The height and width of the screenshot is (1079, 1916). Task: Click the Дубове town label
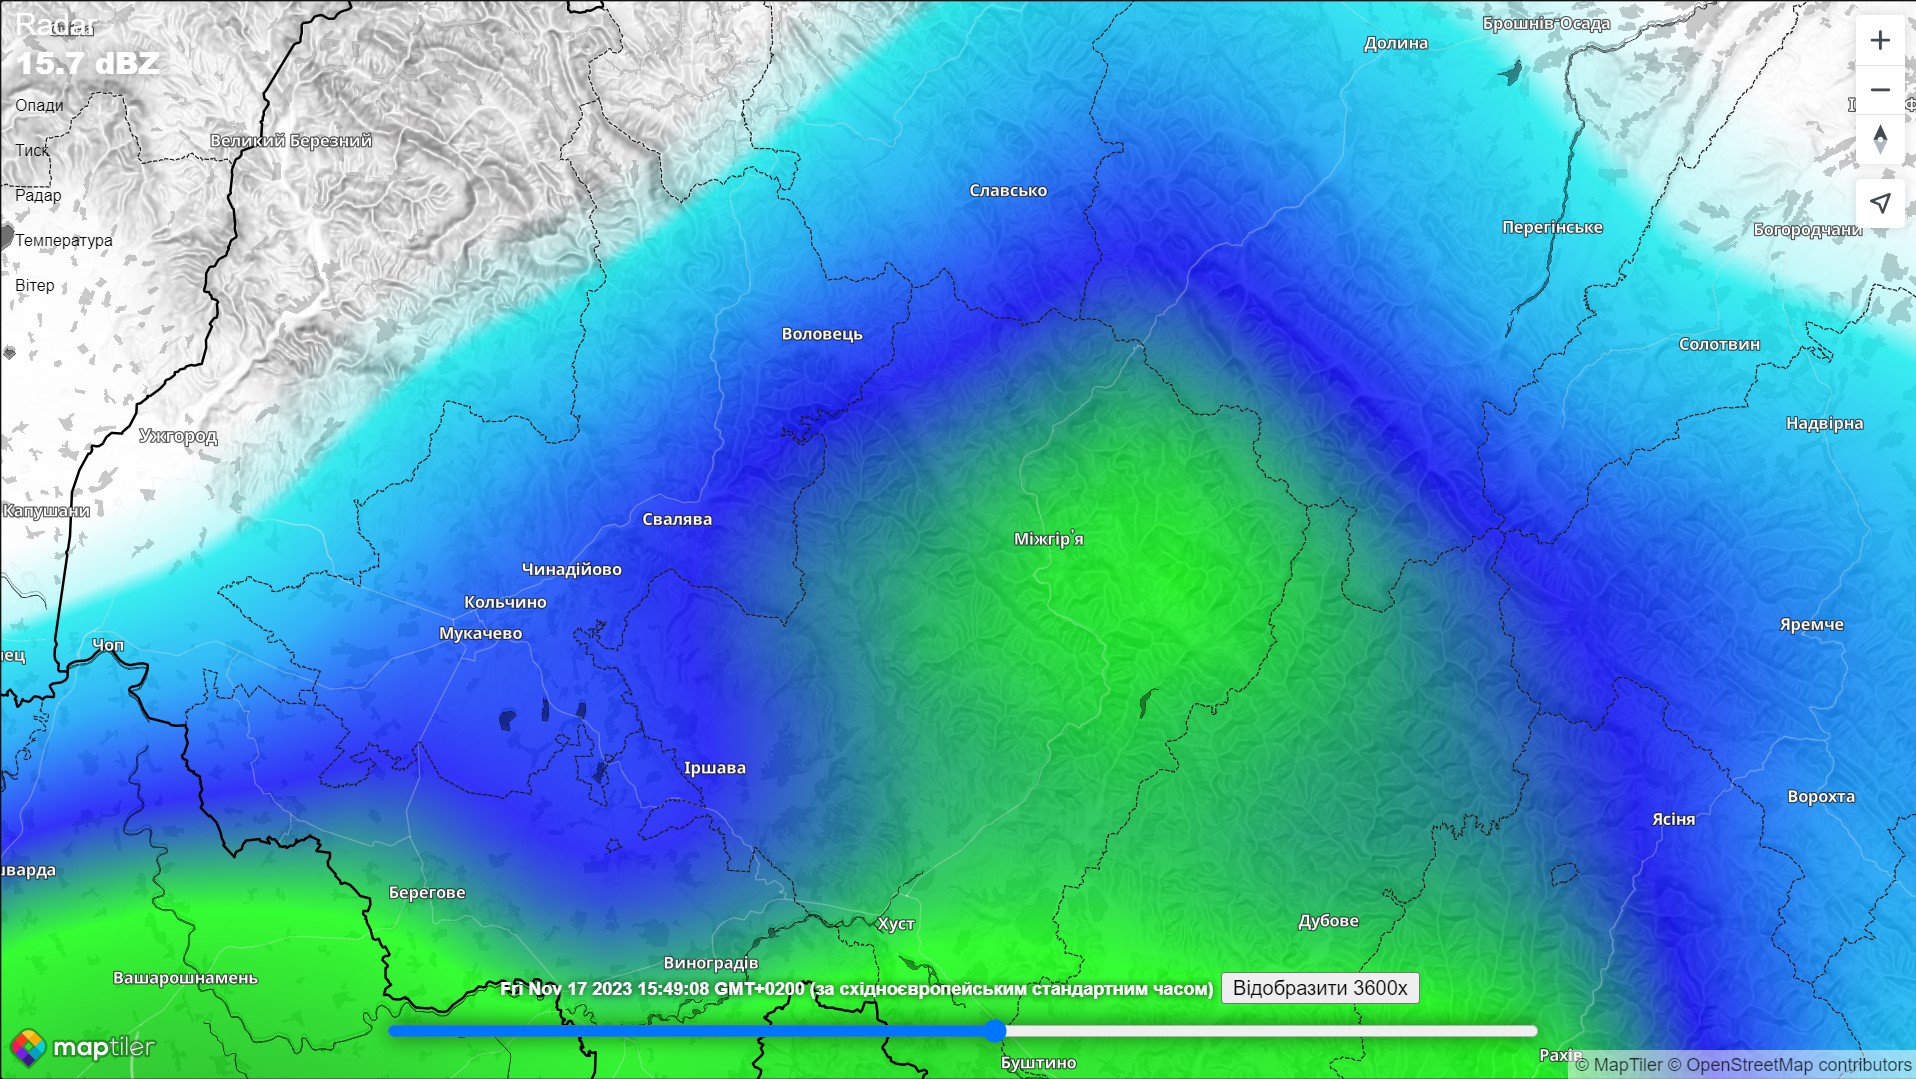click(1328, 921)
